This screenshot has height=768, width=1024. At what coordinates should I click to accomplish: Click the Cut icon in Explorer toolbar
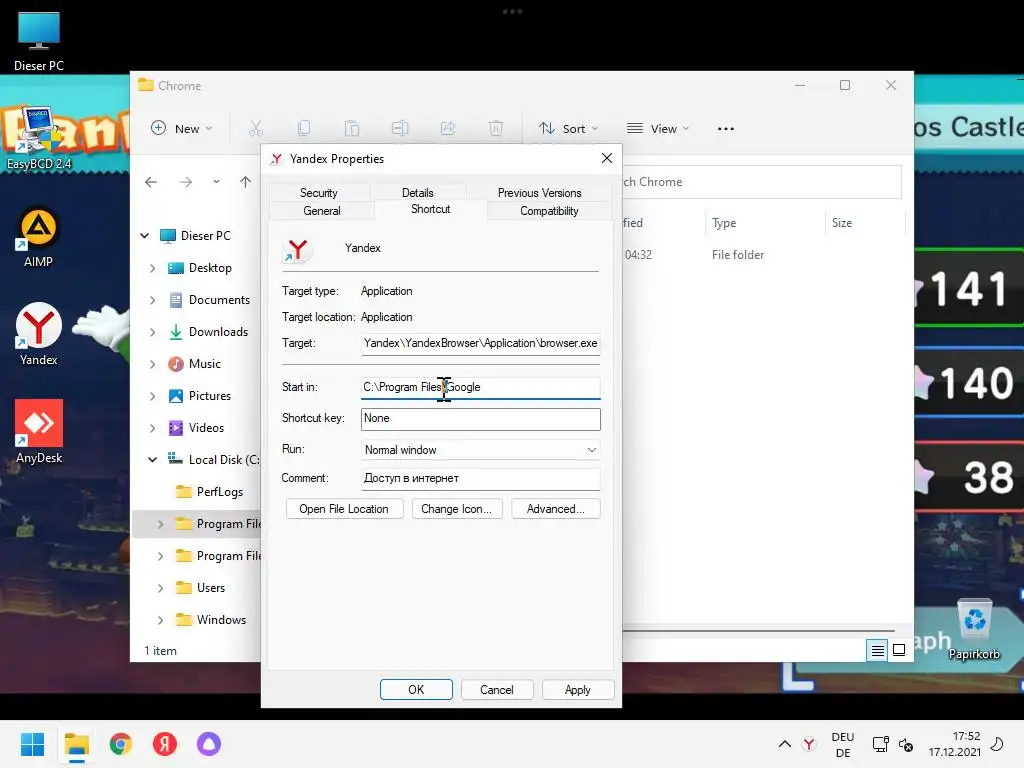(x=256, y=128)
